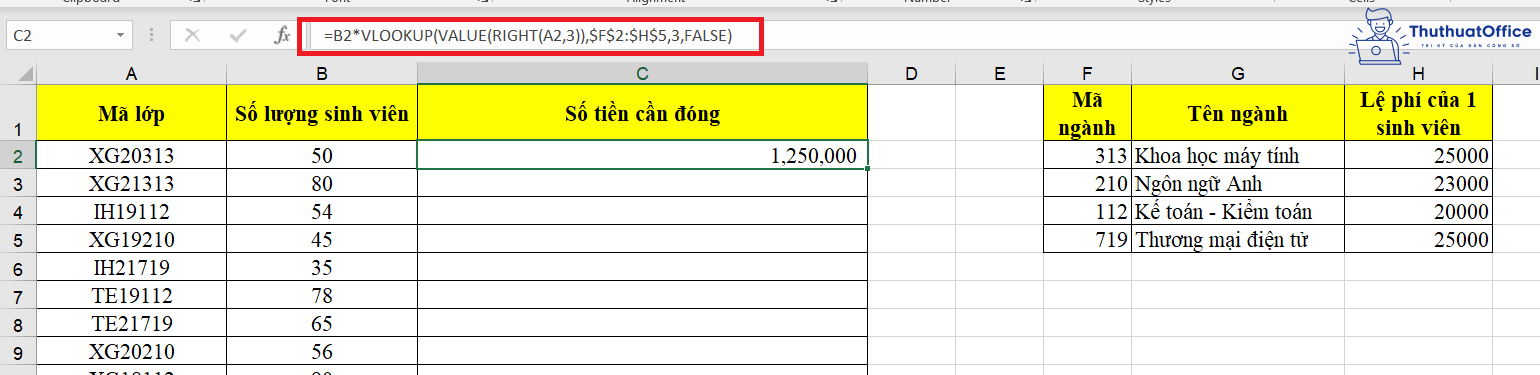Select the cell containing 1,250,000
This screenshot has width=1540, height=375.
tap(642, 155)
